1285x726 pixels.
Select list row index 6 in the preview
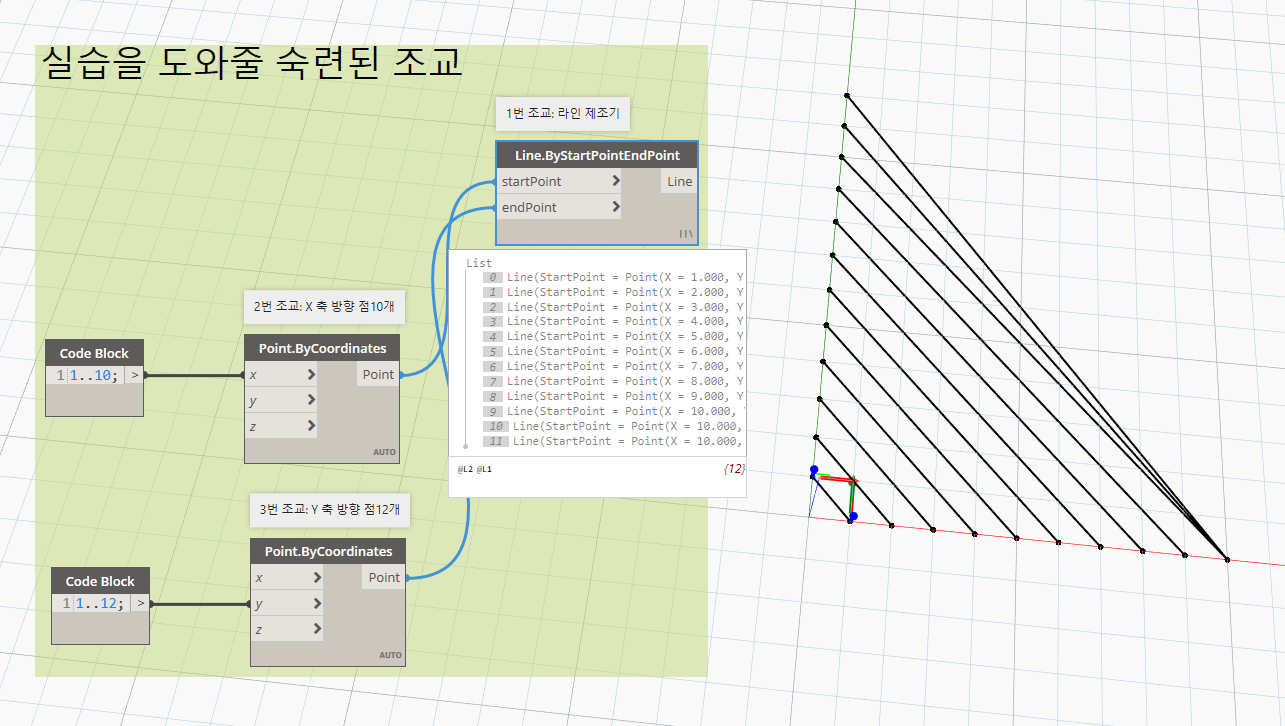coord(614,366)
